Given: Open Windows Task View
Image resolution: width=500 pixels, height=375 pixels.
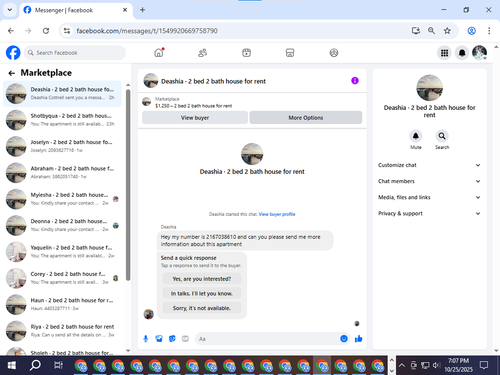Looking at the screenshot, I should 58,365.
